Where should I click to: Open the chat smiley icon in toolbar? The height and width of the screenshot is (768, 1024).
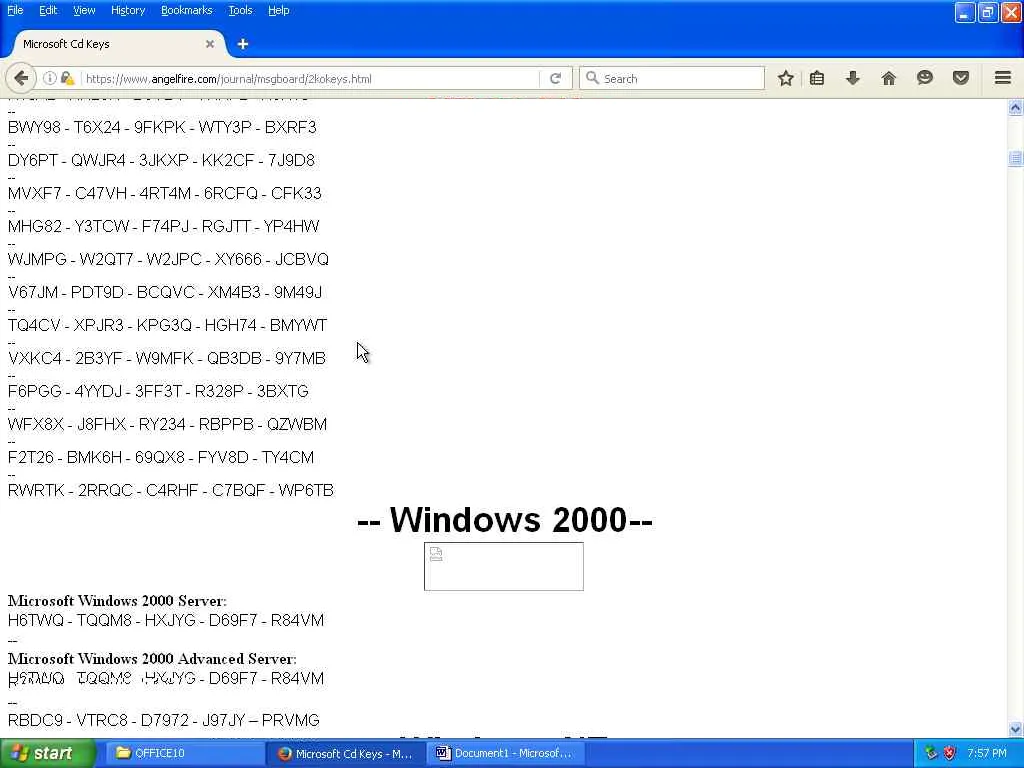pos(925,78)
